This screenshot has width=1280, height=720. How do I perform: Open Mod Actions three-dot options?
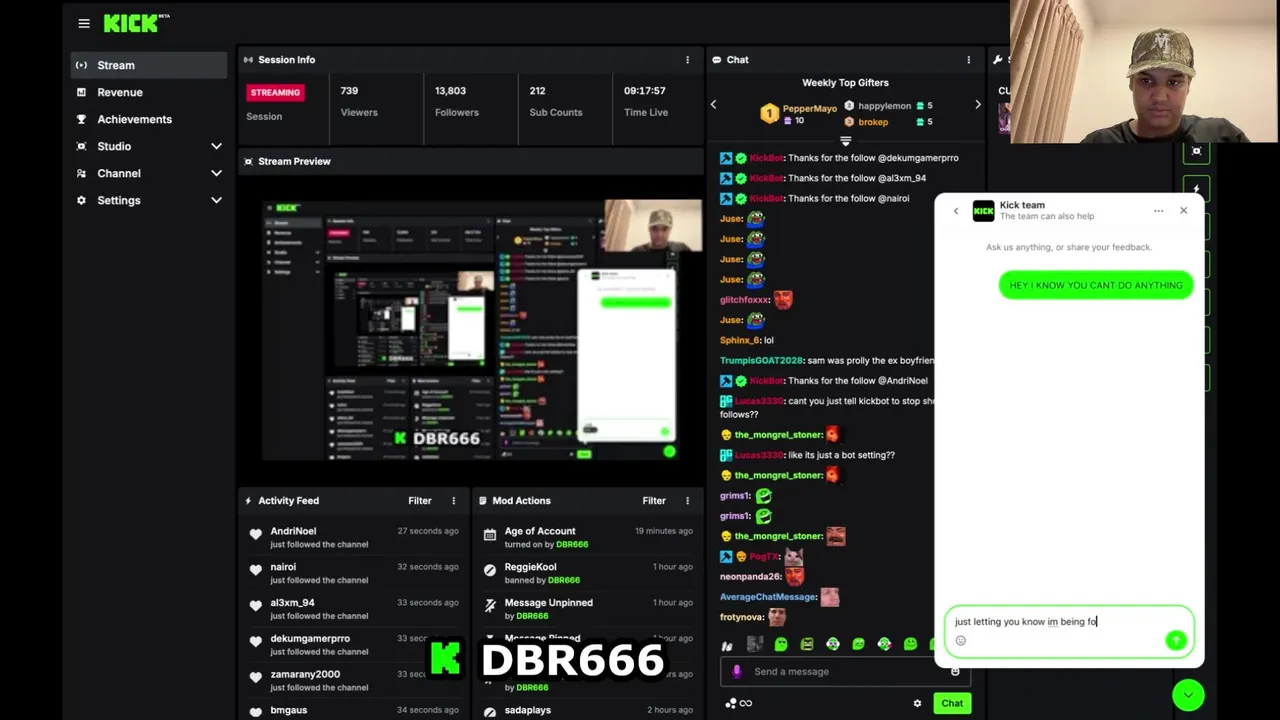click(x=687, y=501)
